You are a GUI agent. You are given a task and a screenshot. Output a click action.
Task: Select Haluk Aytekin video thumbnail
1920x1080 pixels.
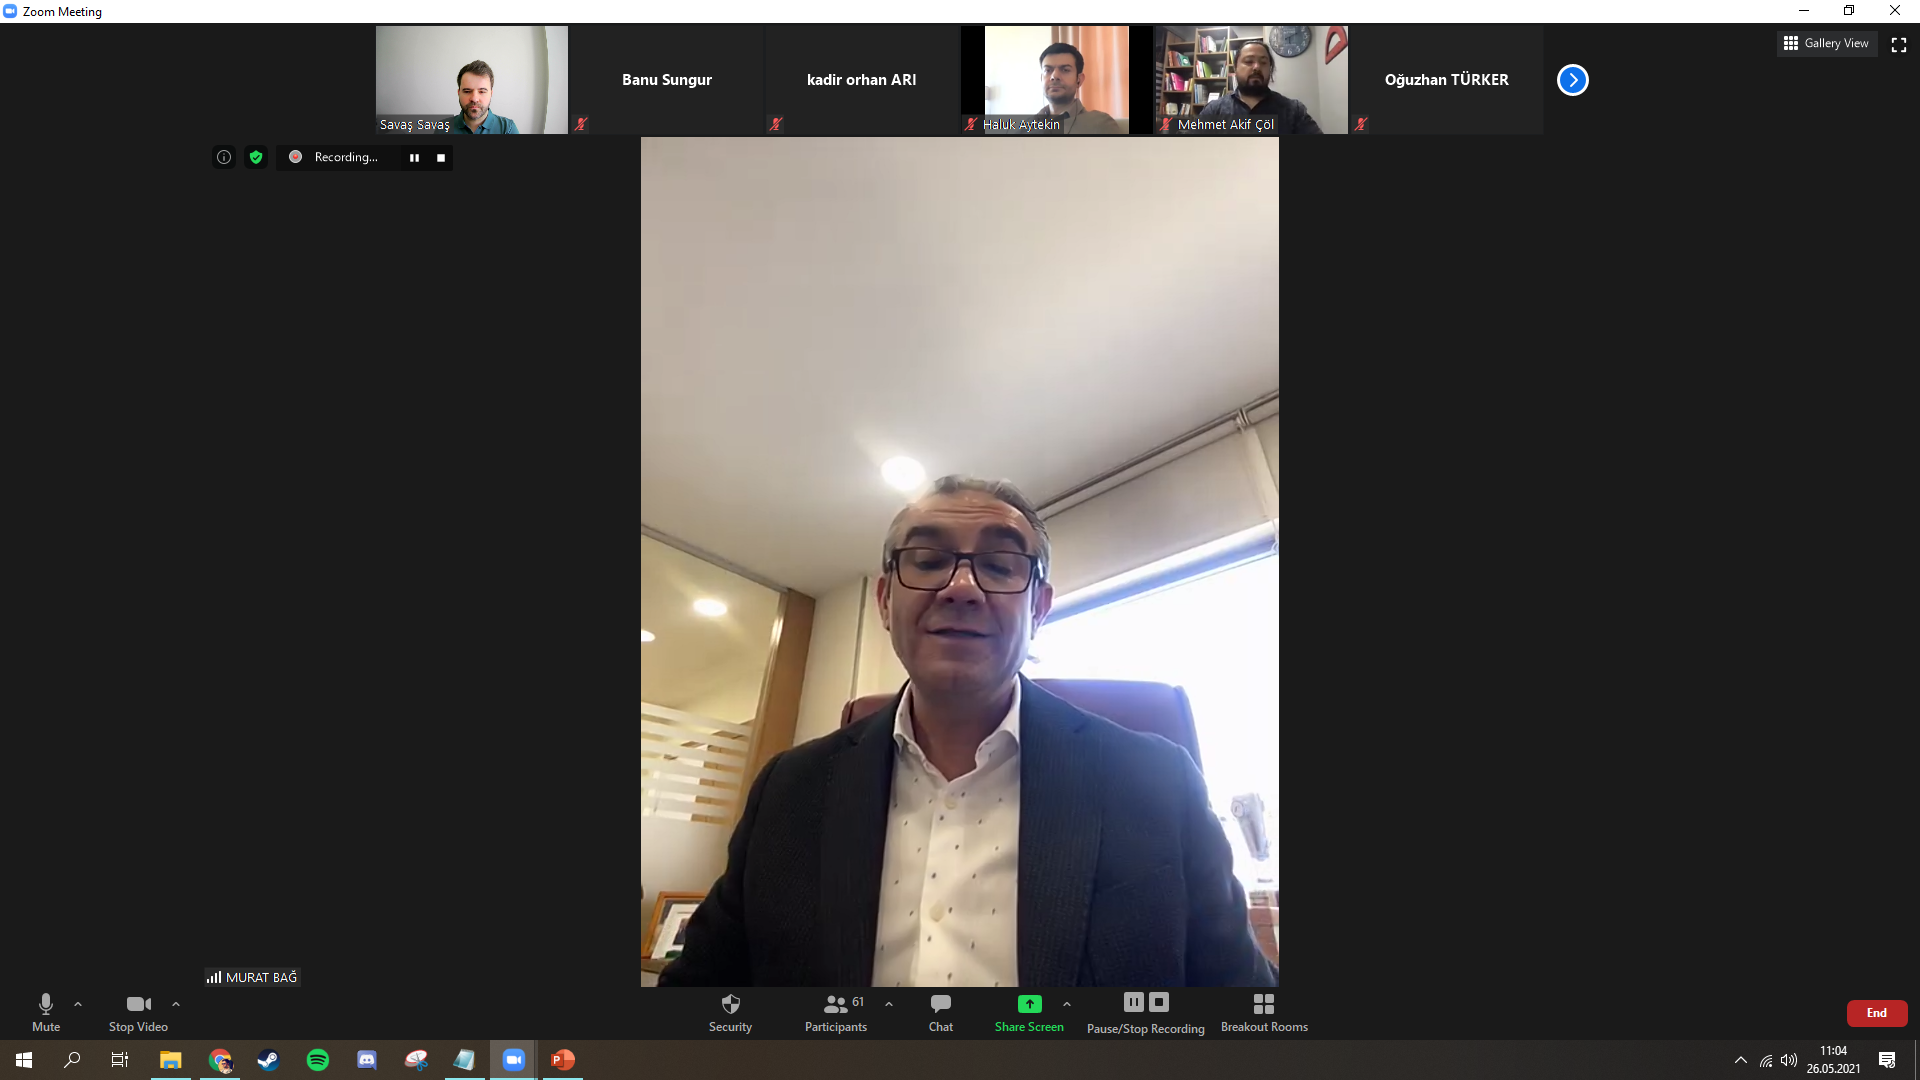point(1057,80)
